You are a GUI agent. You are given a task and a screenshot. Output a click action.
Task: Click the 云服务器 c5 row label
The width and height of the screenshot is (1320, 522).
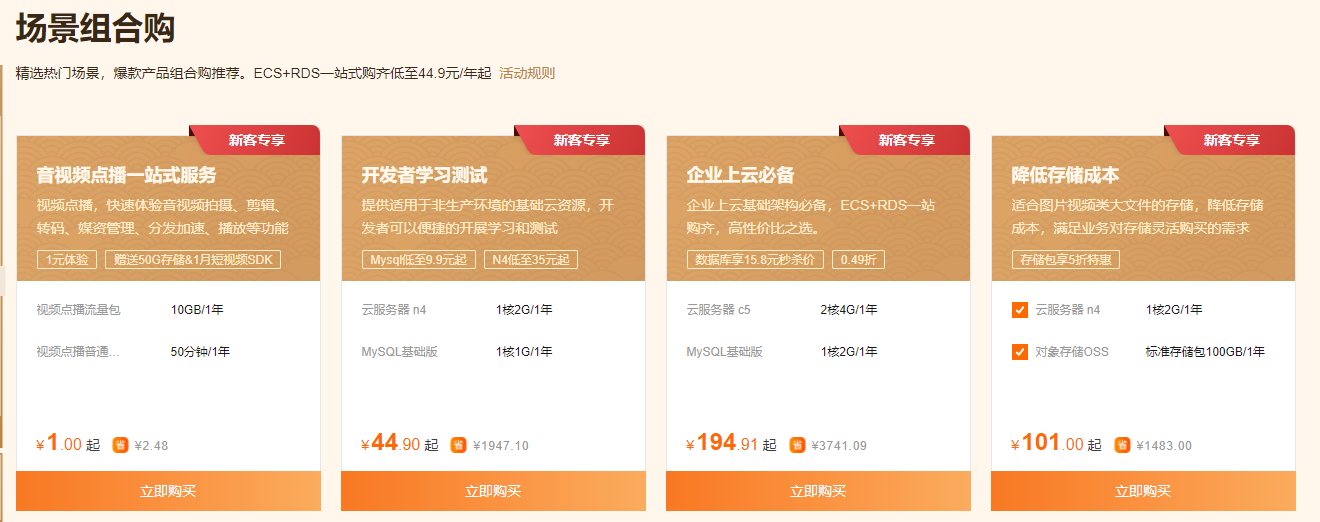(x=719, y=310)
